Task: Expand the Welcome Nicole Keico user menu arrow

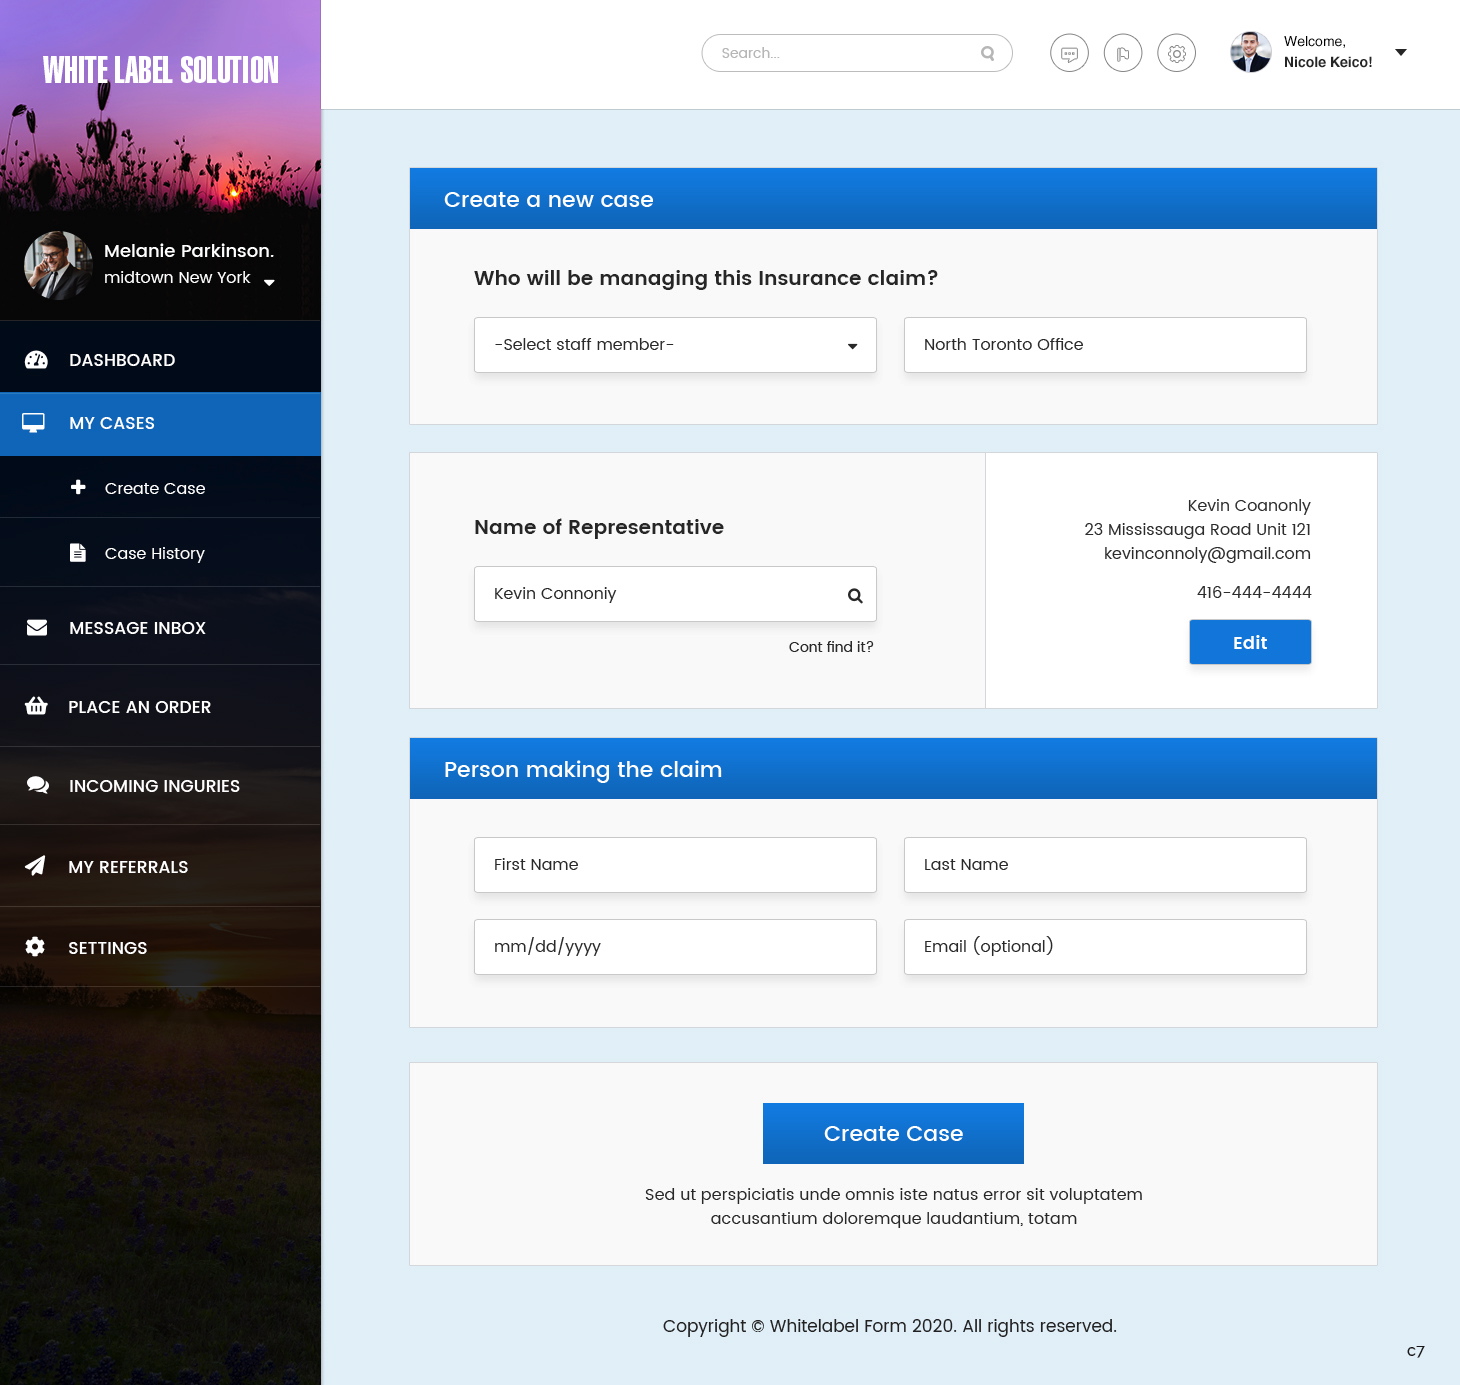Action: coord(1401,52)
